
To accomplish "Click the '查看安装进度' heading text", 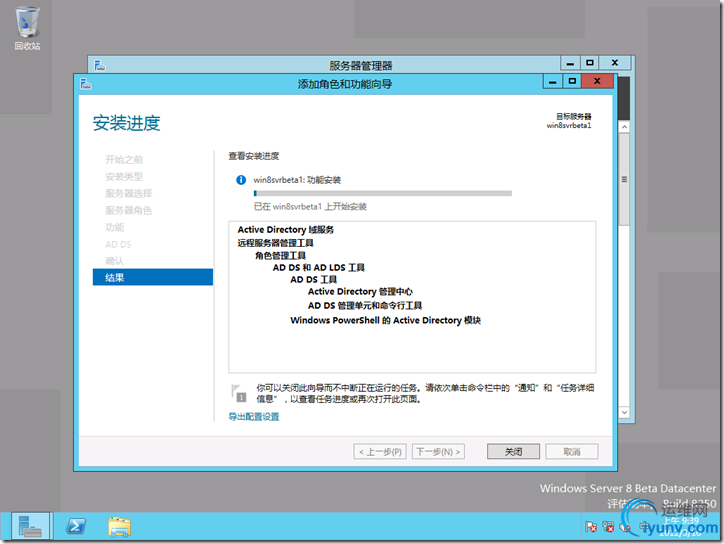I will coord(254,156).
